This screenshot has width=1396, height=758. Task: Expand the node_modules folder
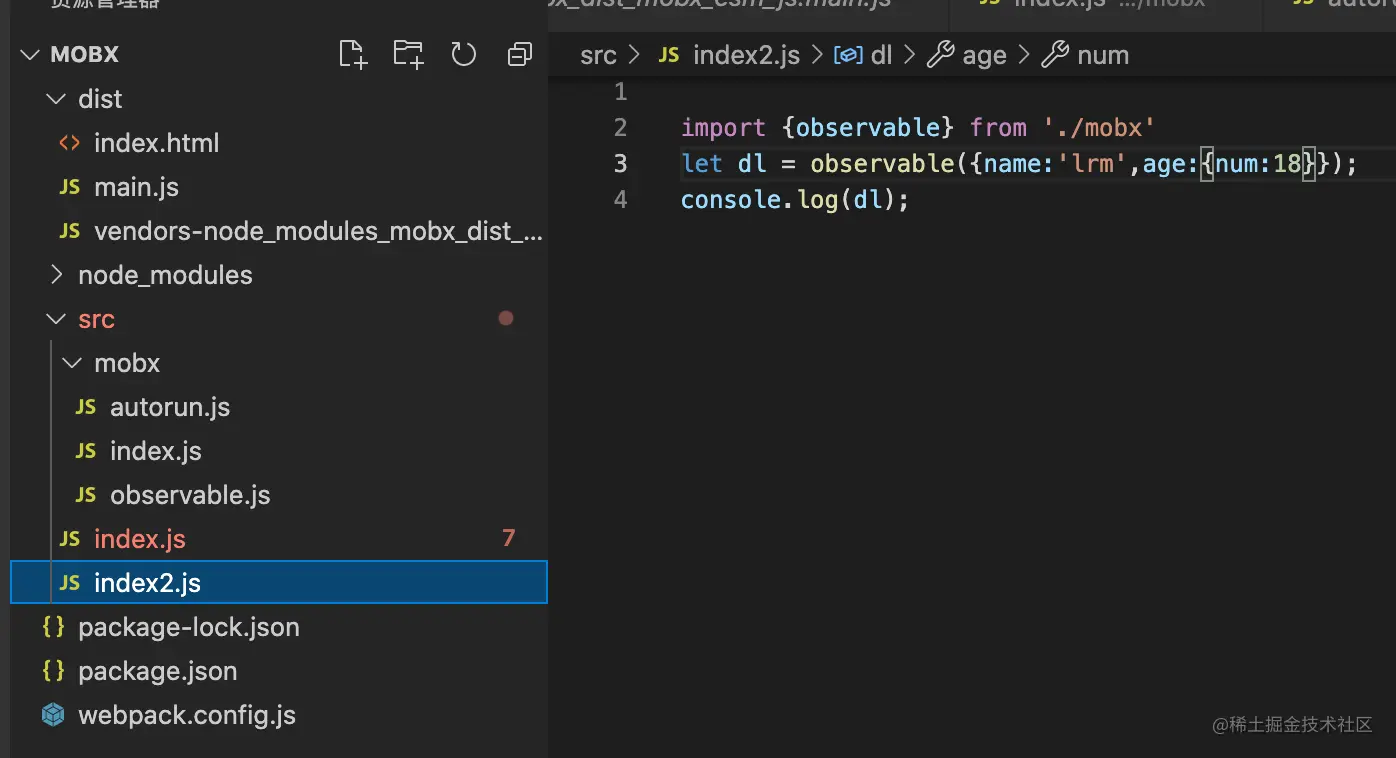56,275
